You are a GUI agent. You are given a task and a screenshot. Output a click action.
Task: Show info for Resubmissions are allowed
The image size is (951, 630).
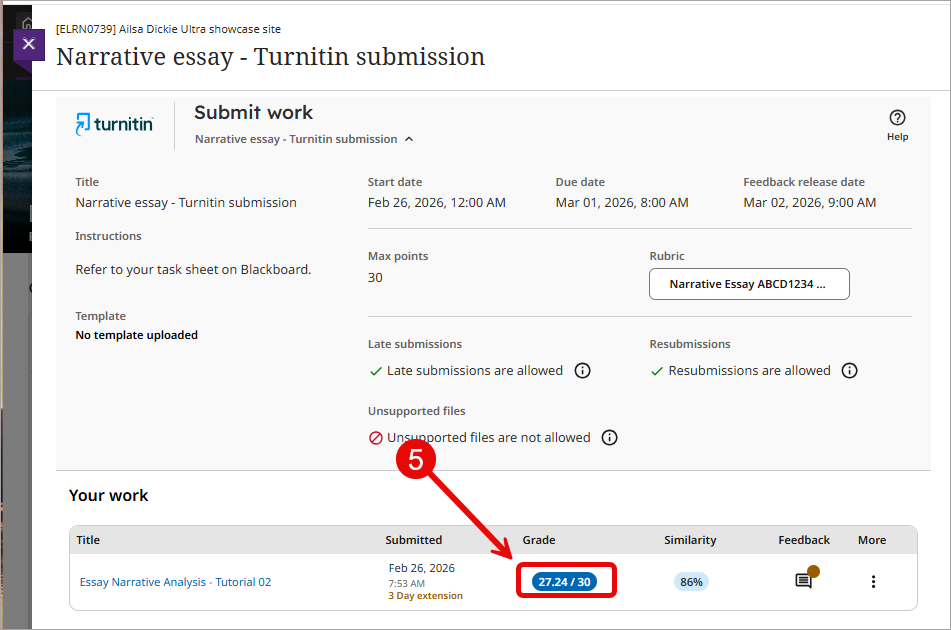(849, 371)
